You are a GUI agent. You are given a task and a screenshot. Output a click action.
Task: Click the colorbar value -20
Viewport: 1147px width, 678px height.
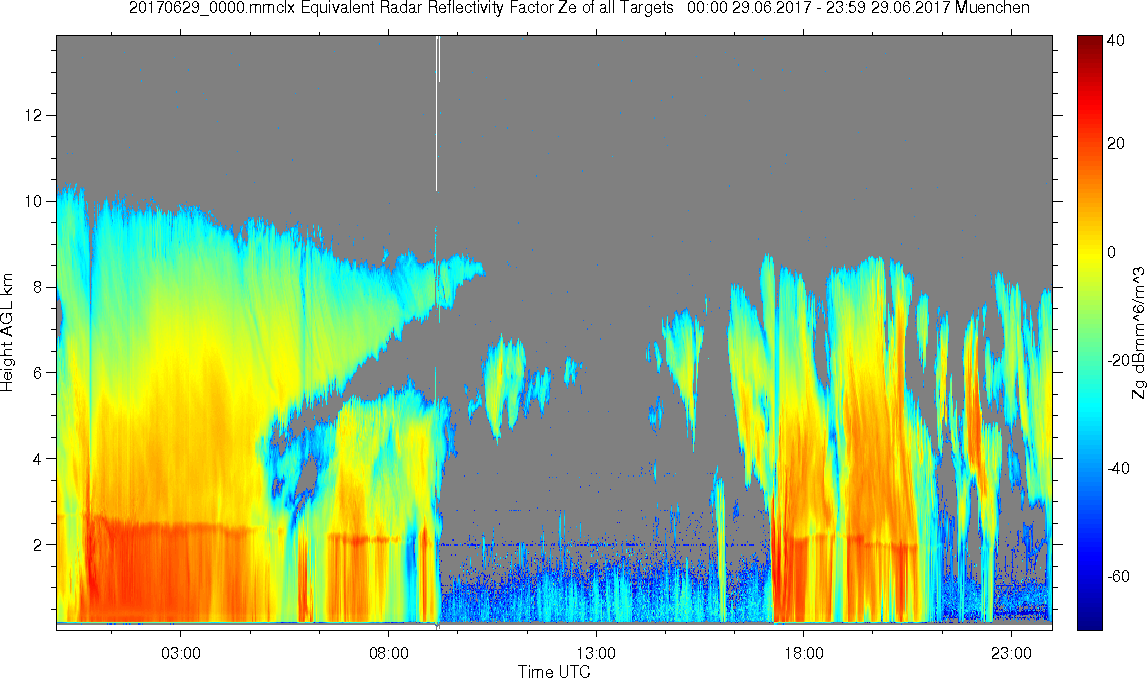[x=1118, y=361]
